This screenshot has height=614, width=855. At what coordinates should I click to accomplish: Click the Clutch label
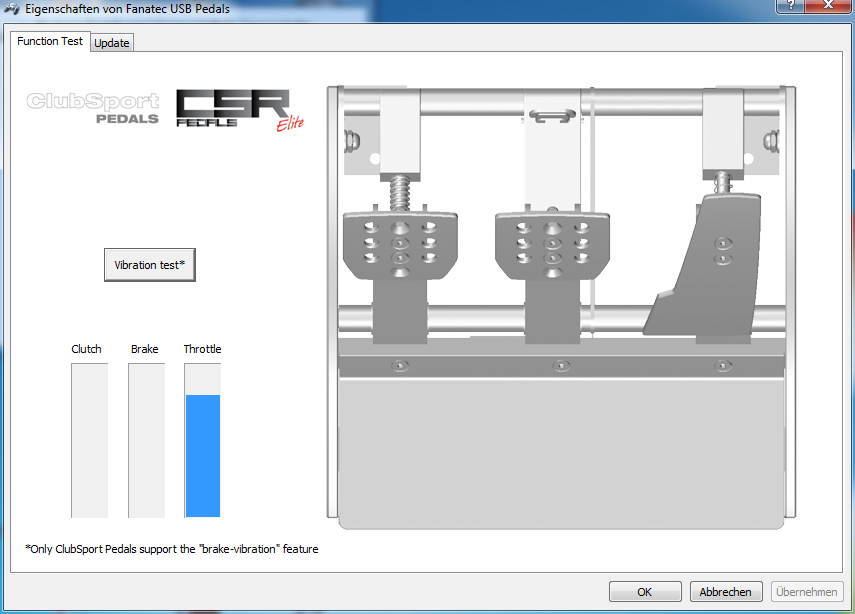pyautogui.click(x=86, y=349)
